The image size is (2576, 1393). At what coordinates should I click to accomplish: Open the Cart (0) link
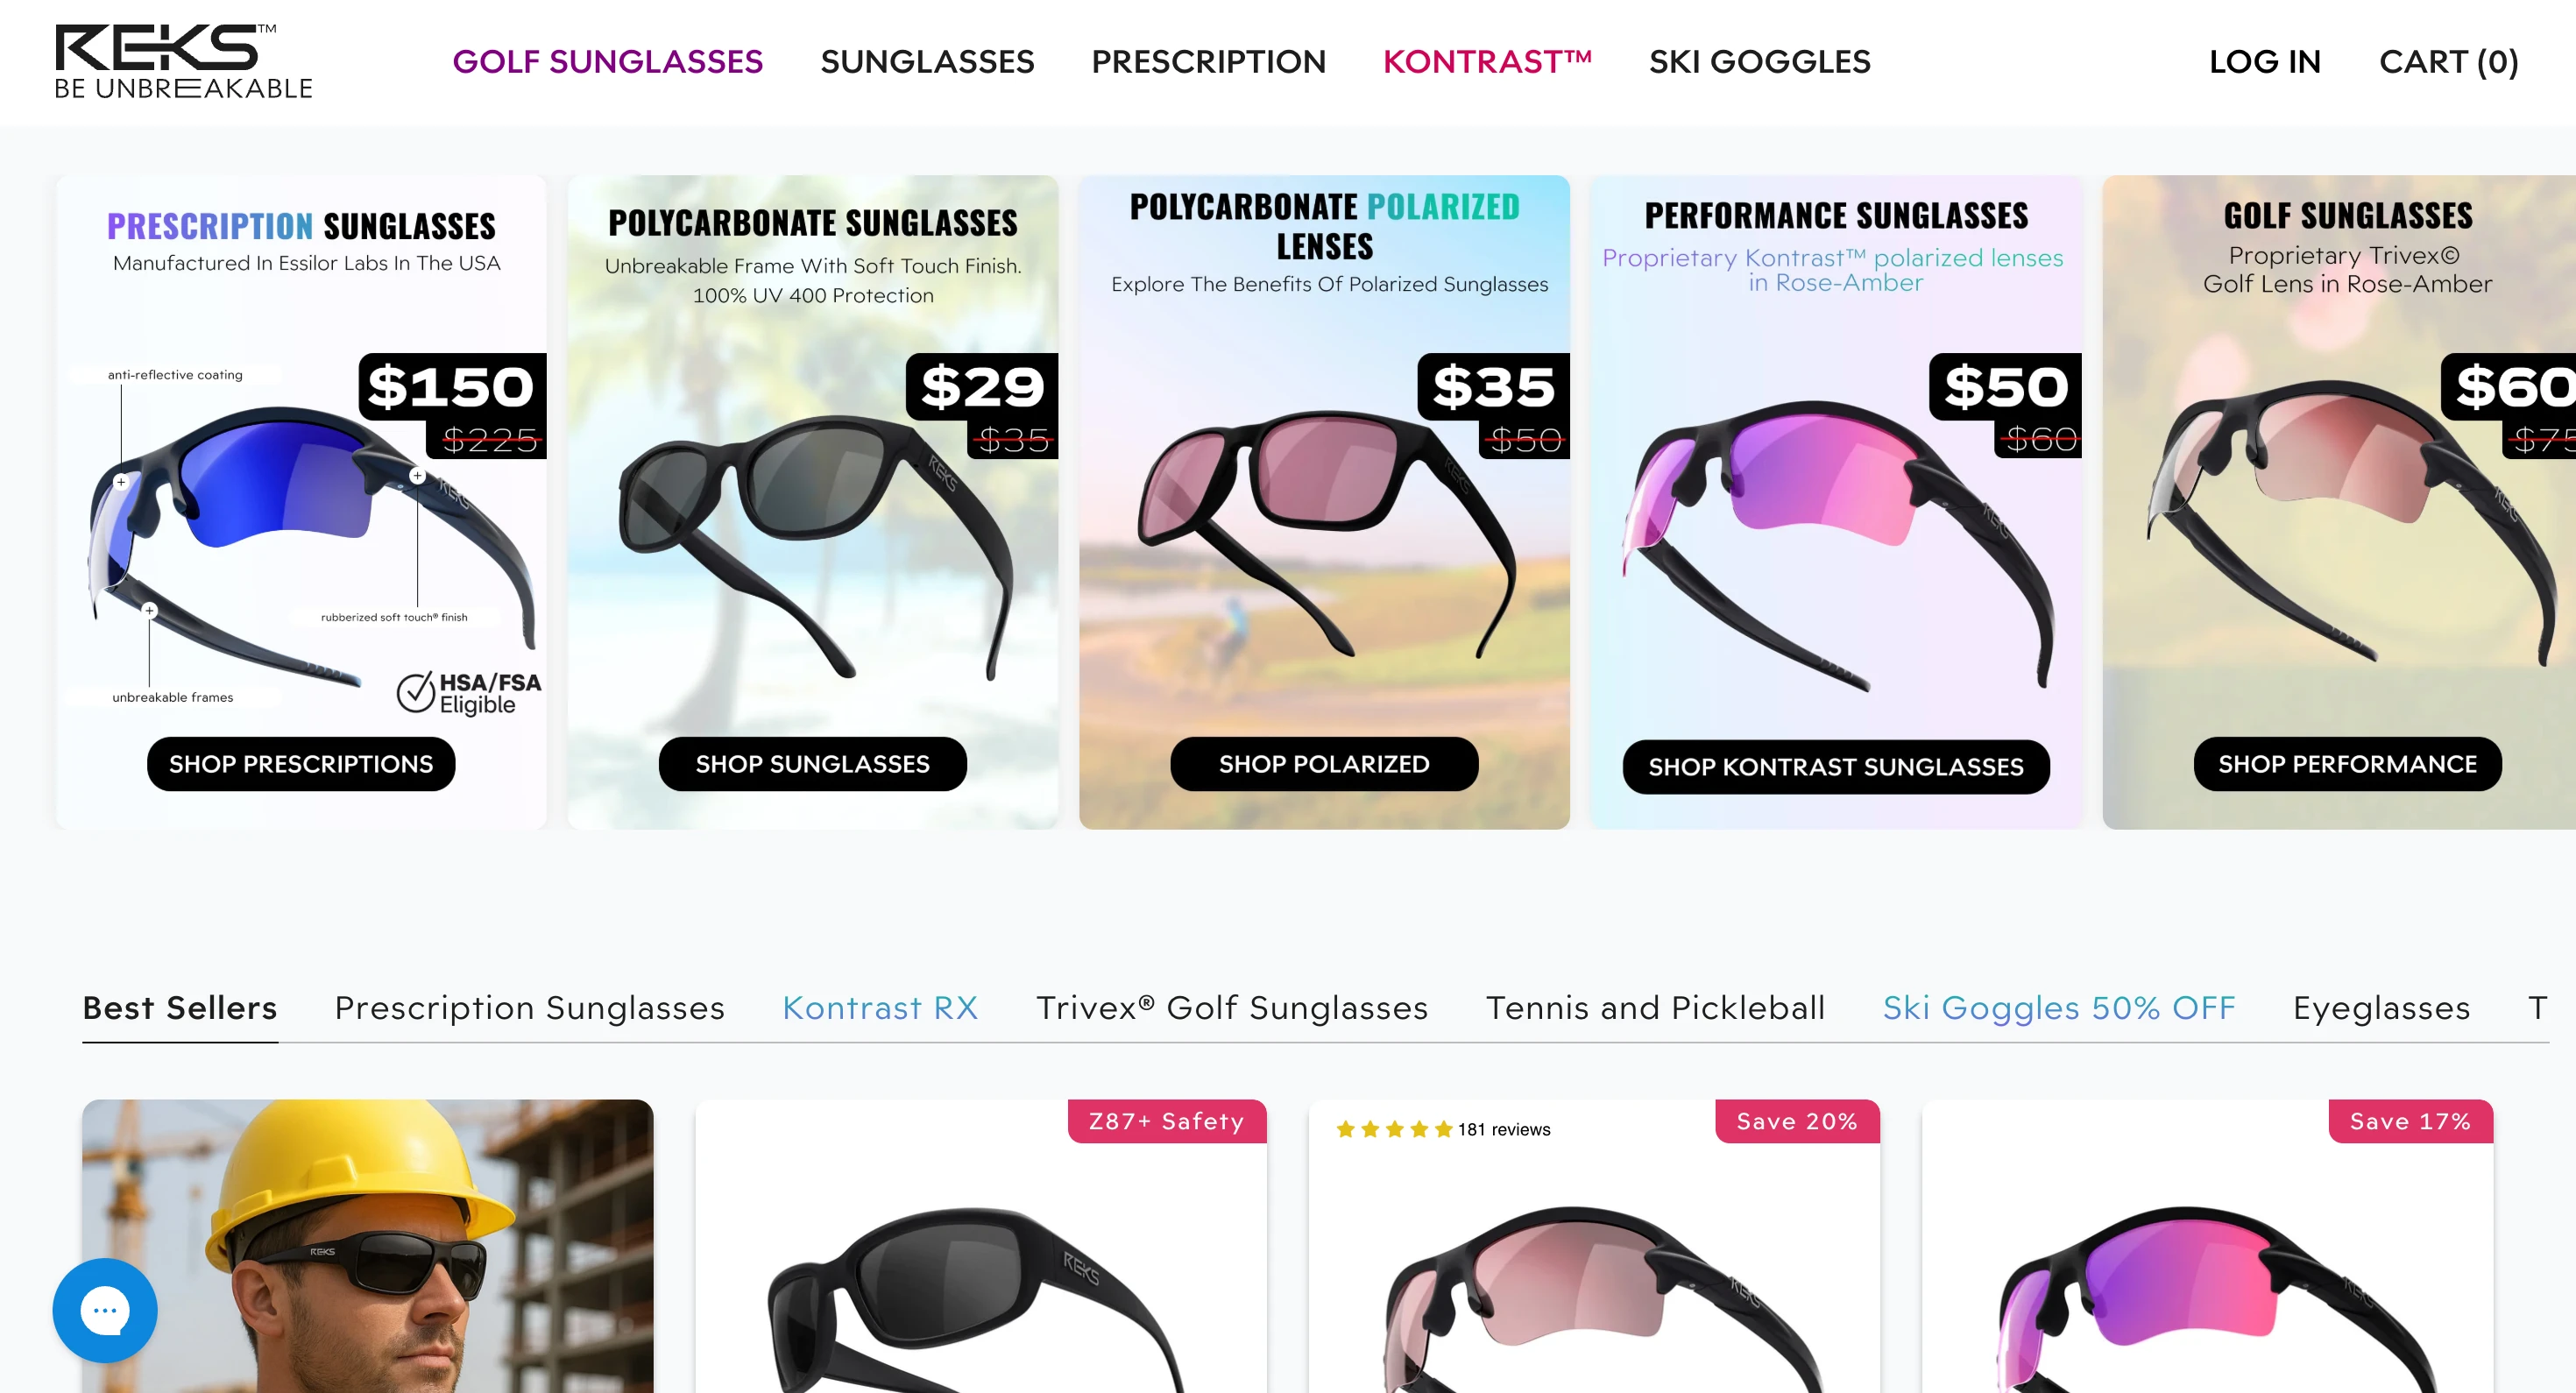(x=2449, y=62)
